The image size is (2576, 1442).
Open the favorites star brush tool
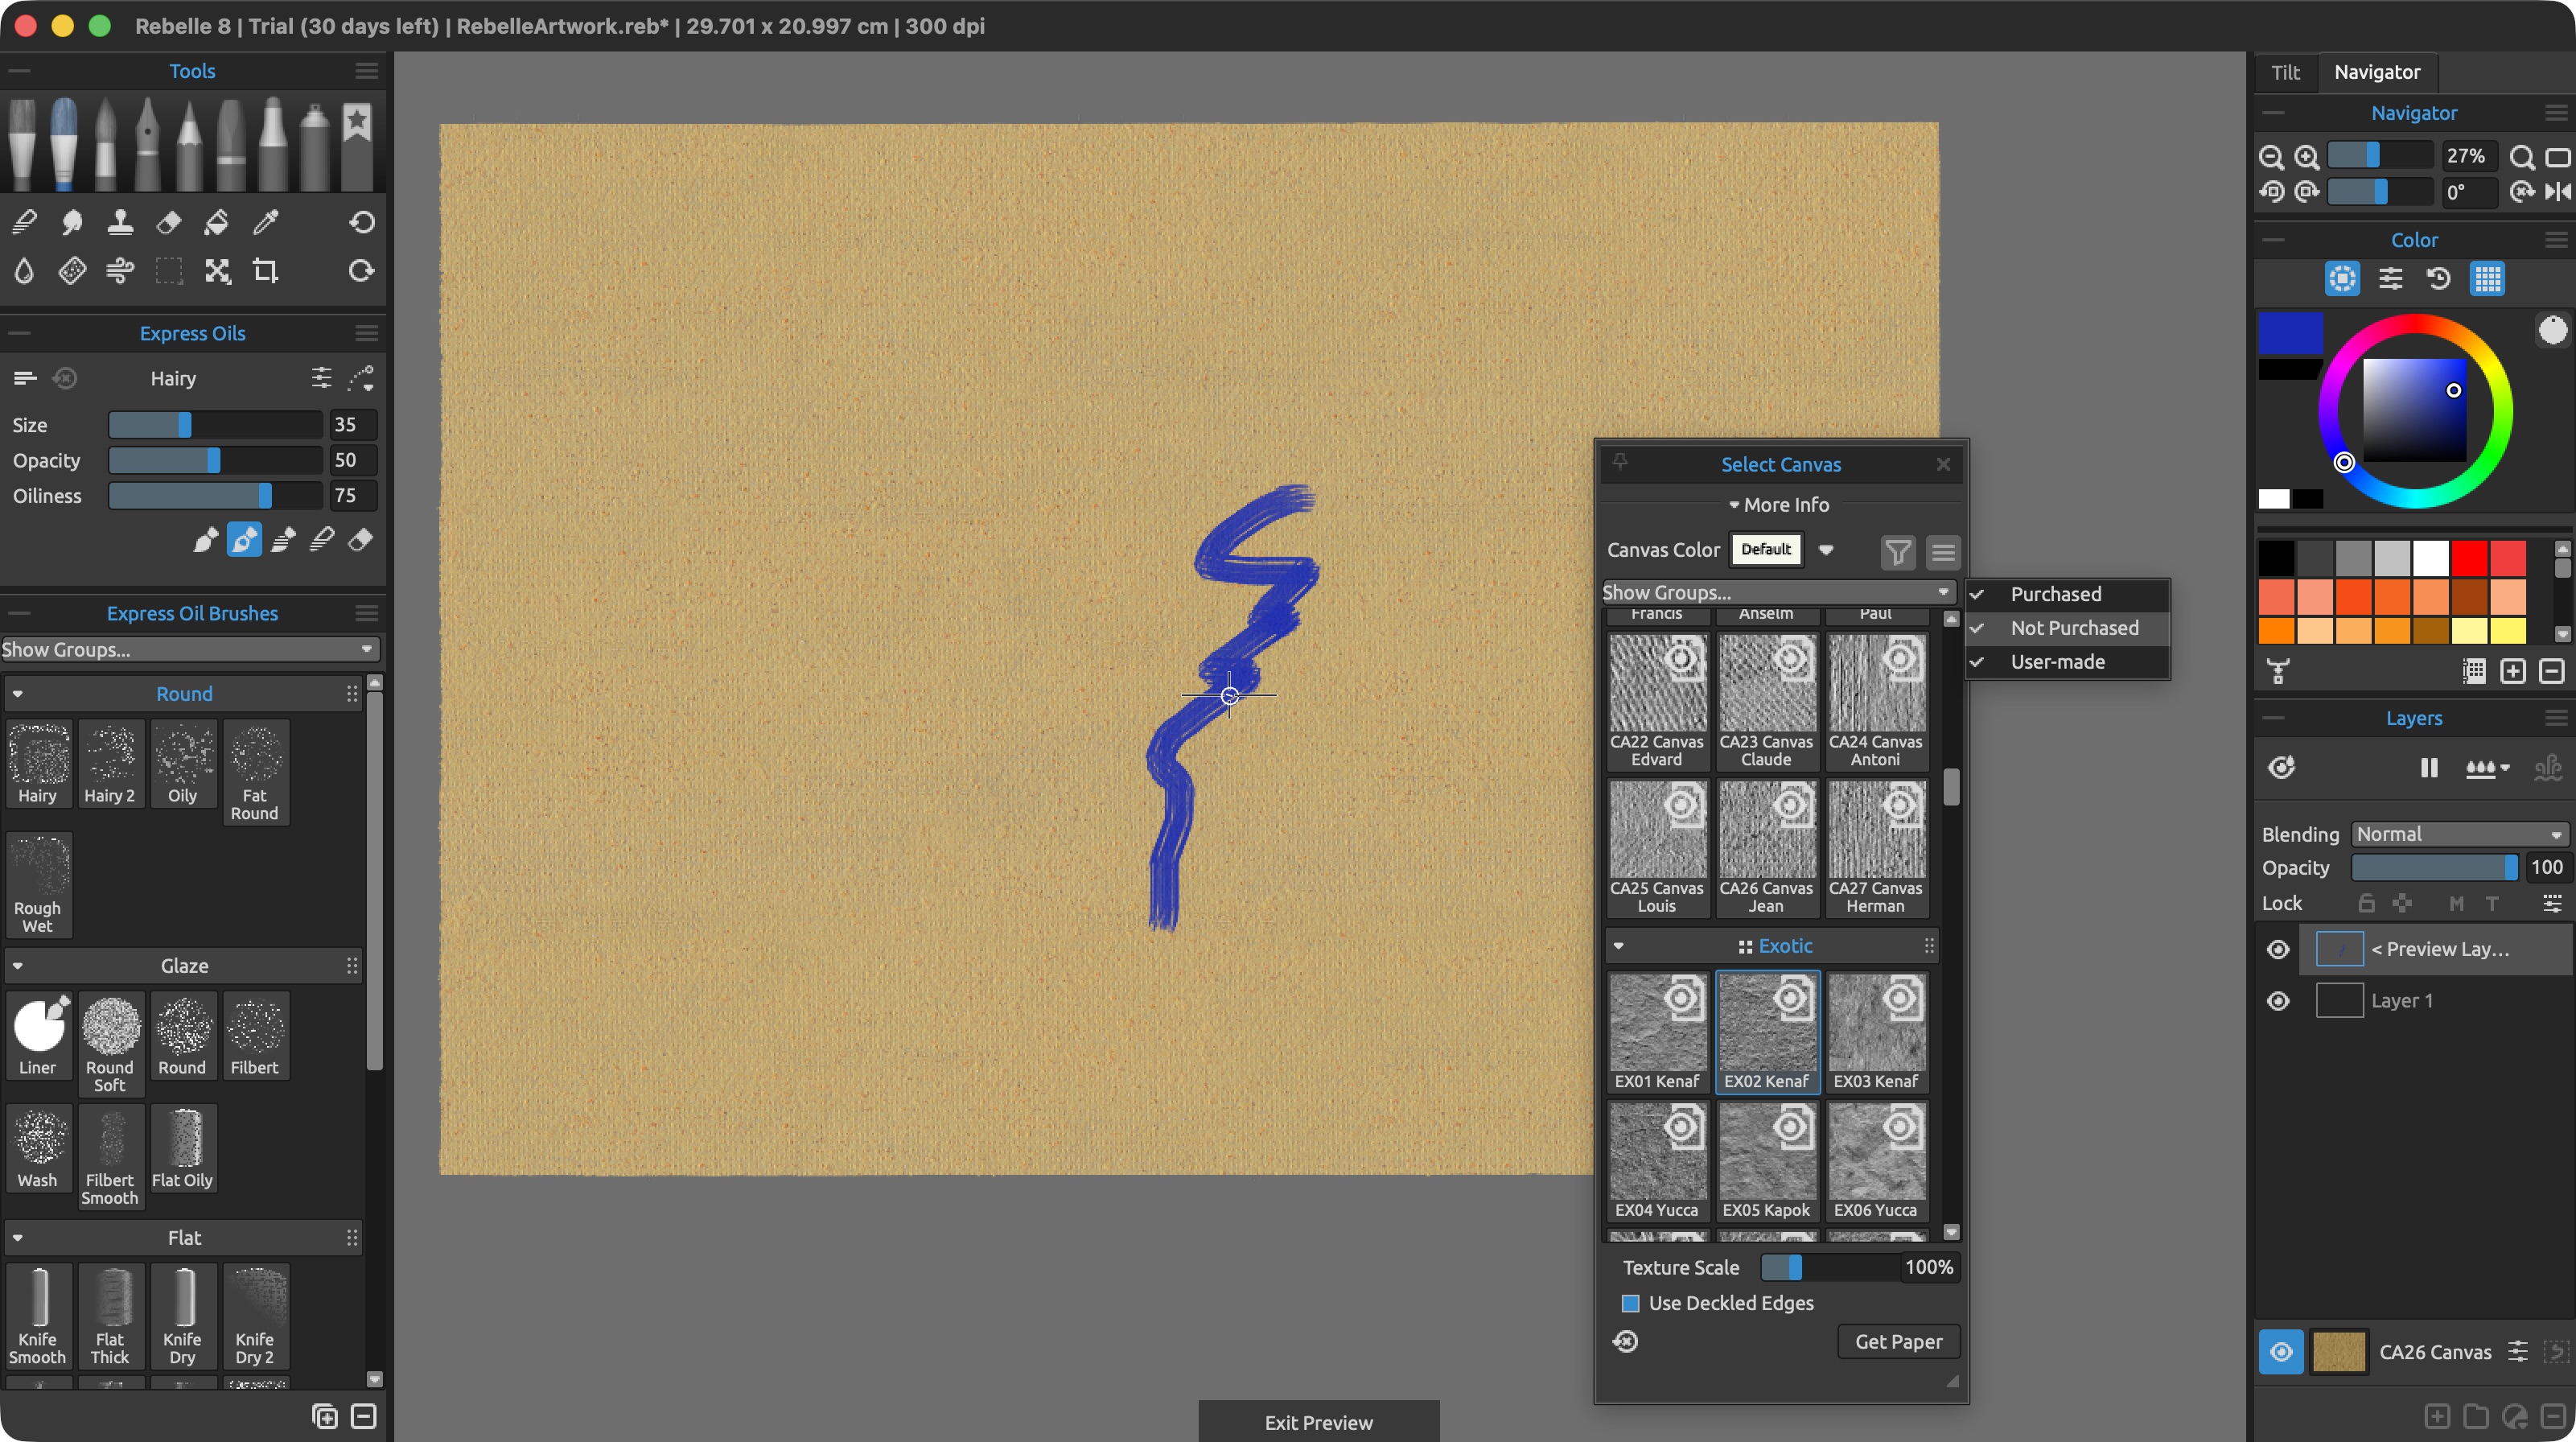357,145
